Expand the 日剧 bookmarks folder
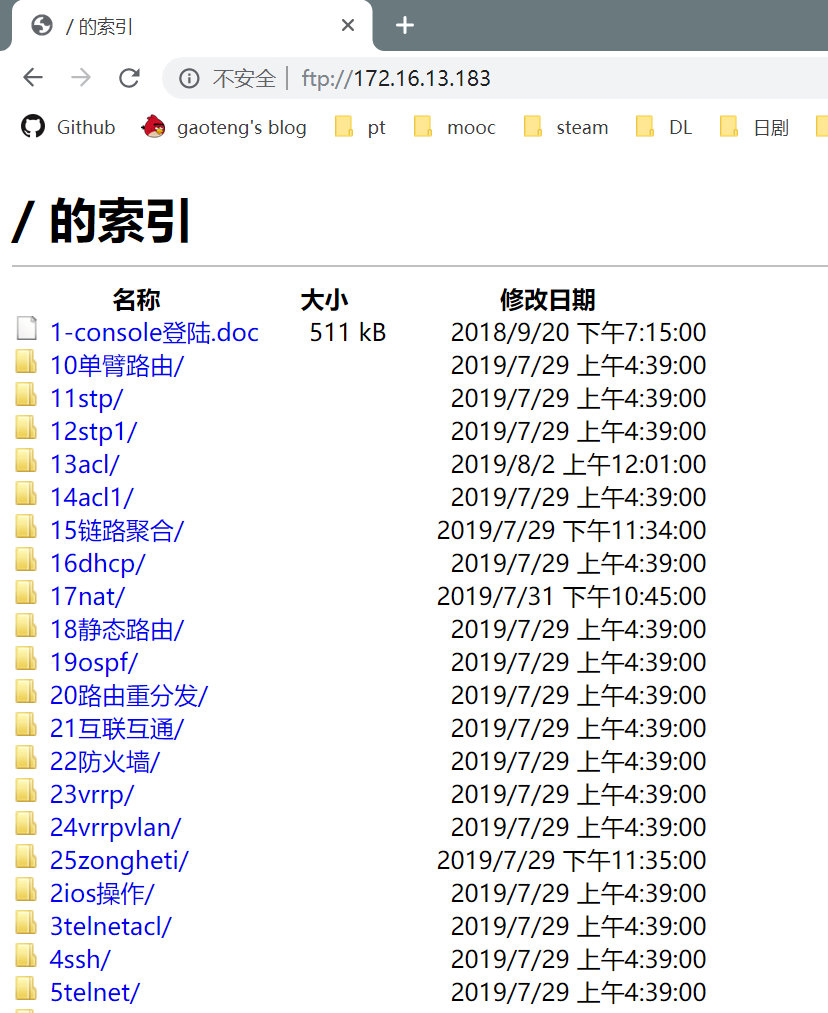Screen dimensions: 828x1013 click(755, 127)
